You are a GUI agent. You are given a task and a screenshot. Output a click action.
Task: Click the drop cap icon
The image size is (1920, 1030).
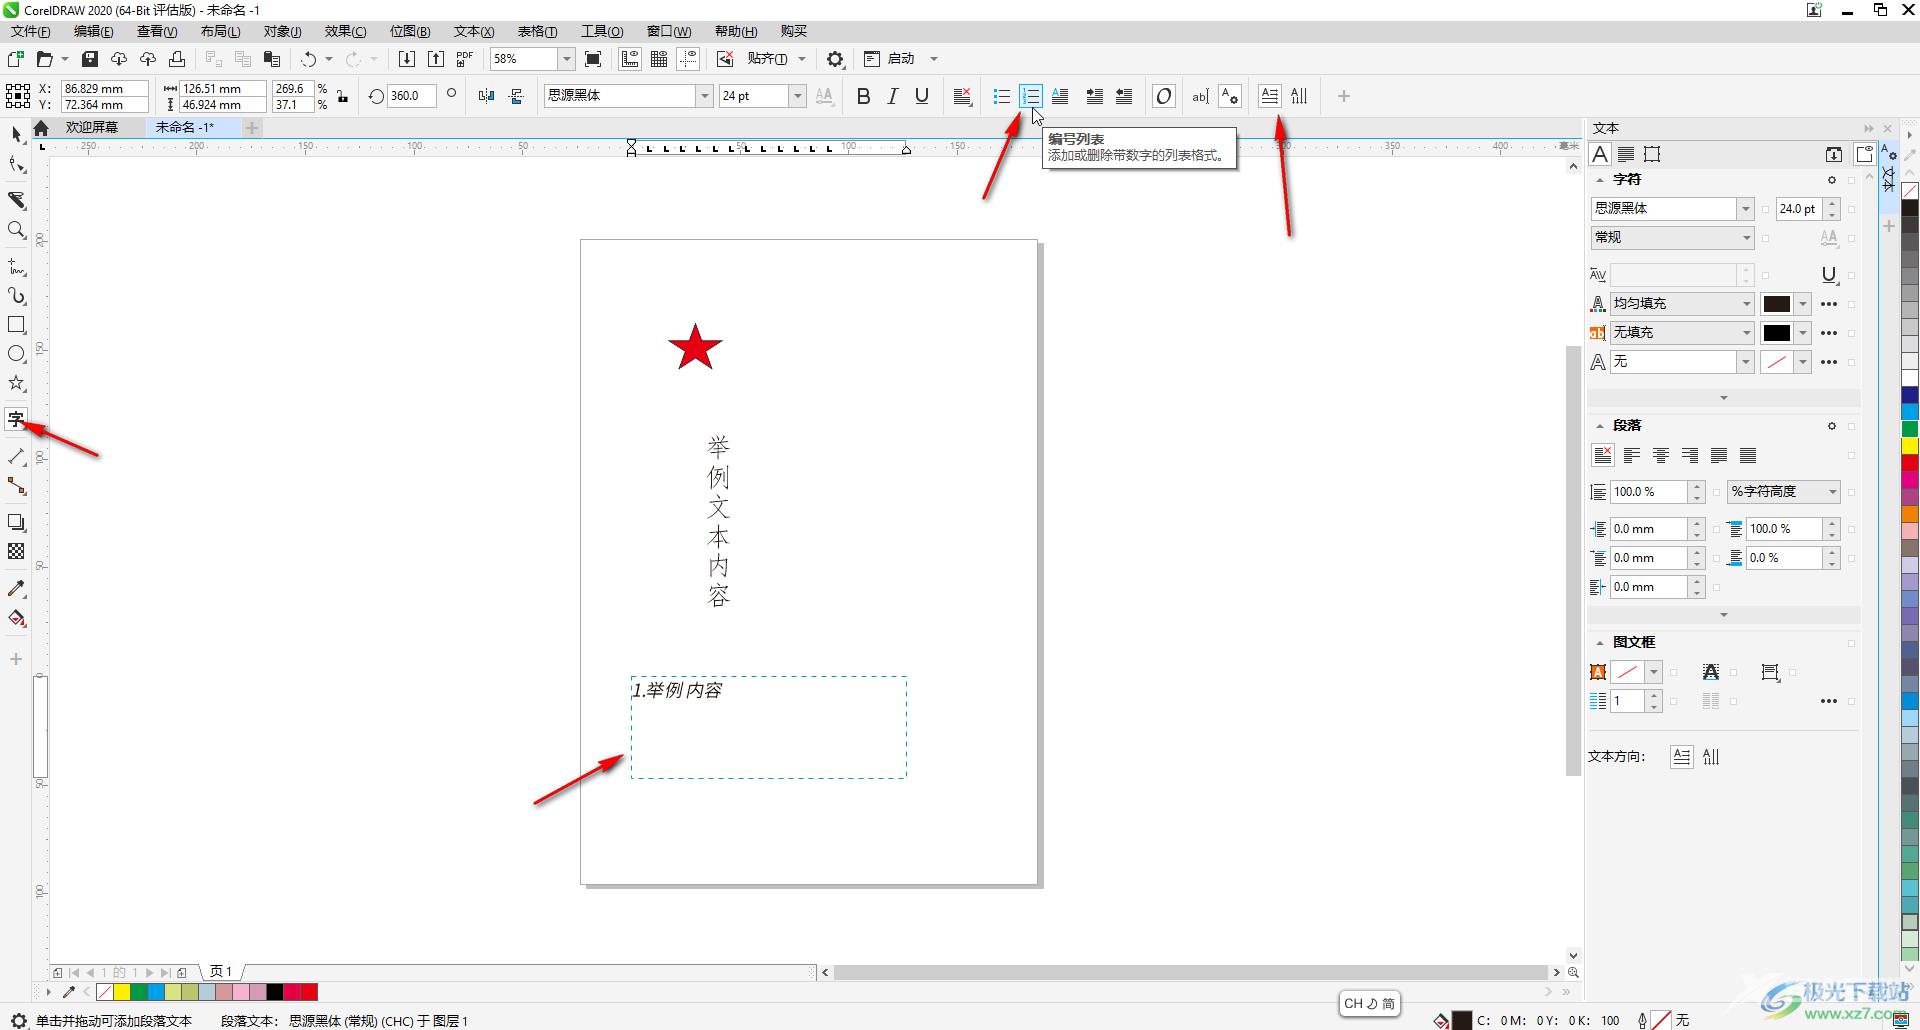pos(1060,96)
